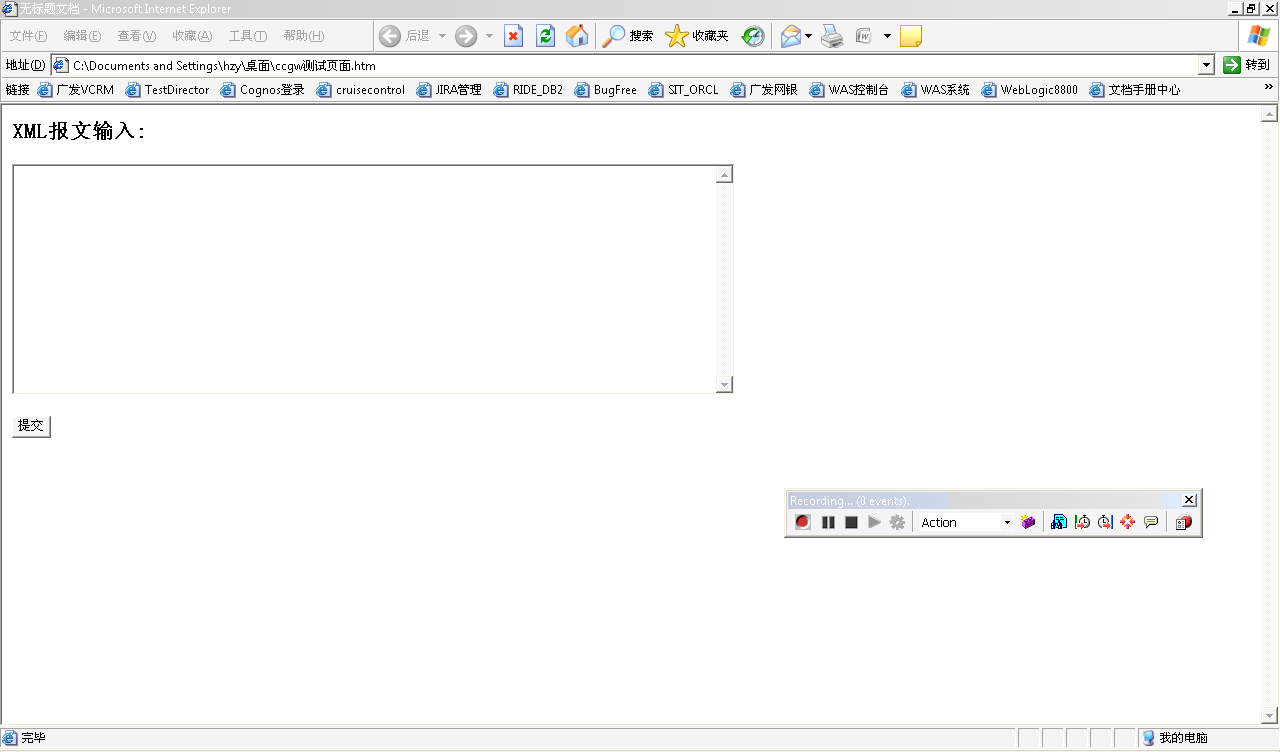
Task: Open the 广发网银 link
Action: [x=765, y=90]
